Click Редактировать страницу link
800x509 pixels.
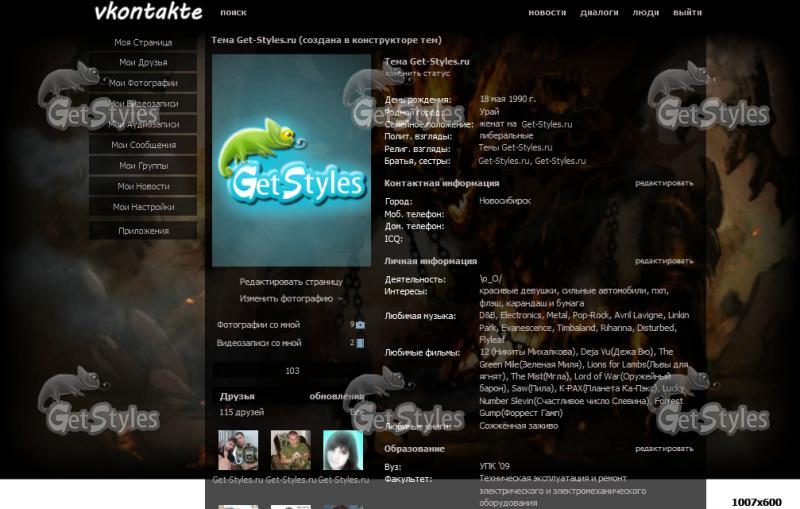click(291, 282)
